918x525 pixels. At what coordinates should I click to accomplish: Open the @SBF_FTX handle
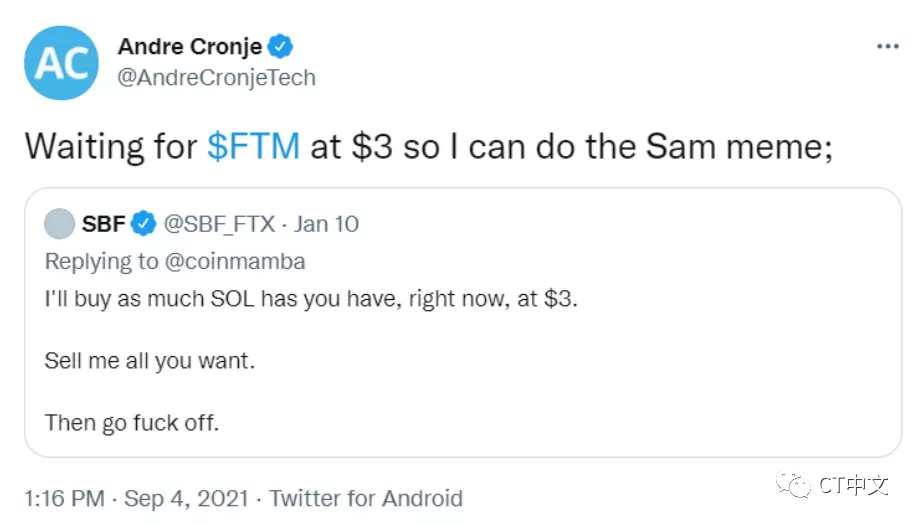tap(219, 224)
